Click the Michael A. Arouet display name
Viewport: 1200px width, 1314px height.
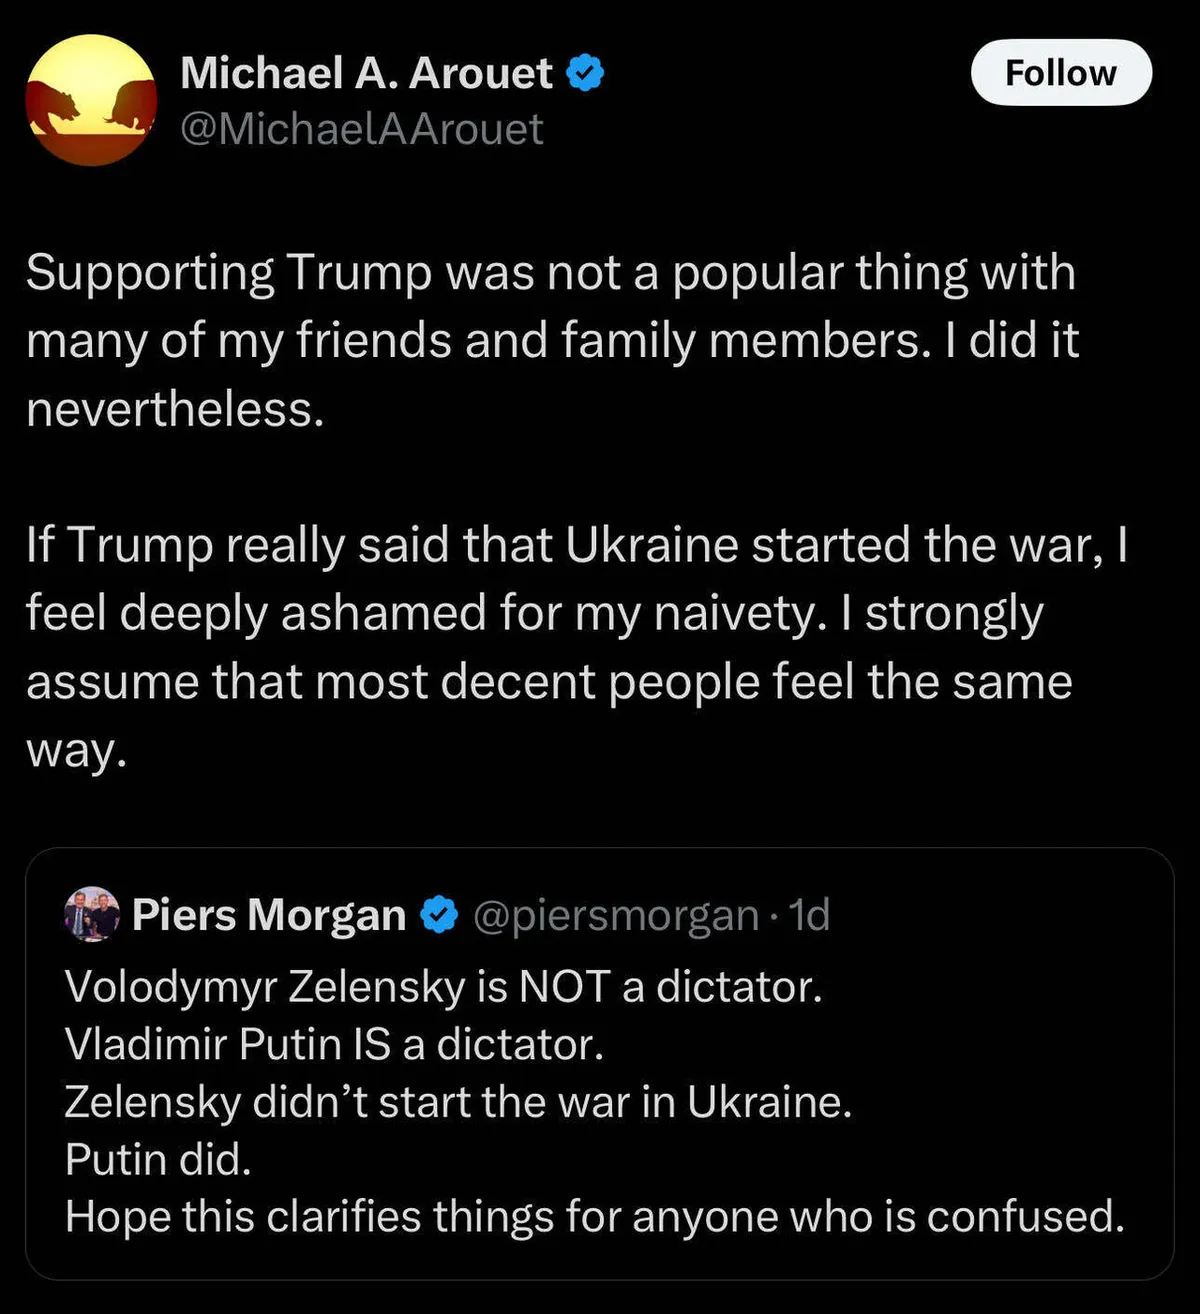(x=366, y=73)
